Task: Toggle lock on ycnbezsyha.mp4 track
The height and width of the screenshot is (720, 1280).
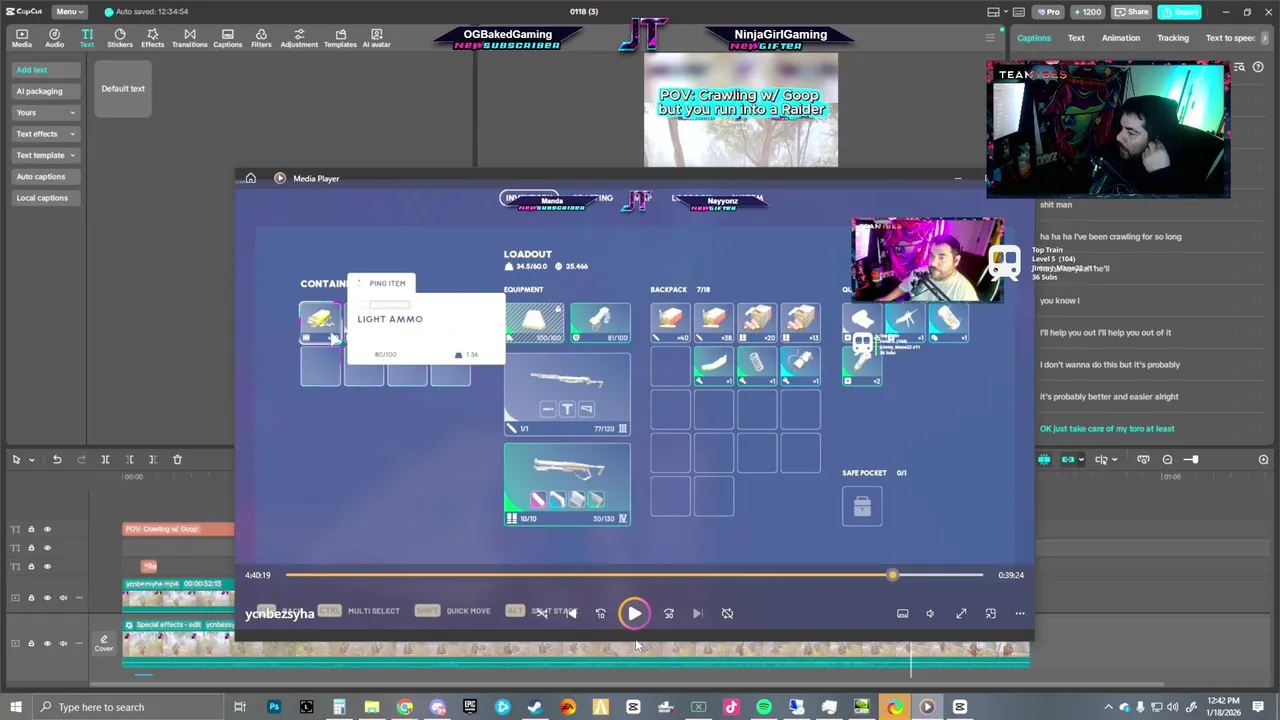Action: point(31,597)
